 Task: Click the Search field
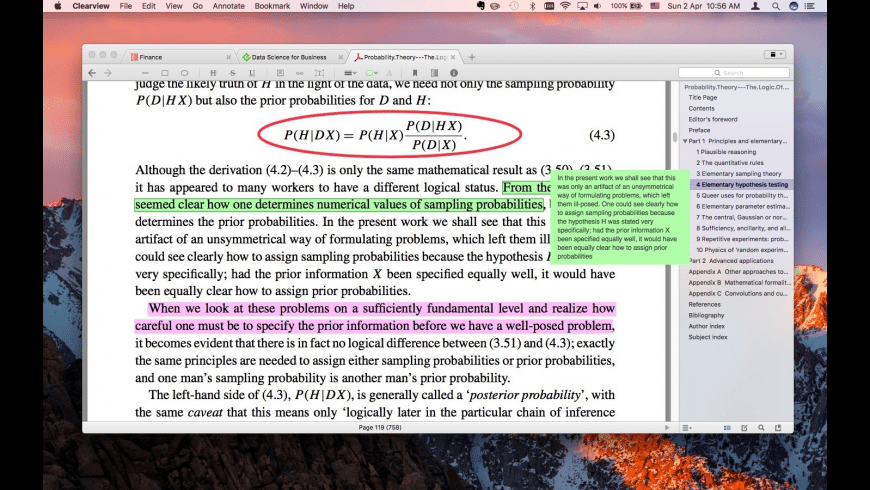(x=734, y=73)
